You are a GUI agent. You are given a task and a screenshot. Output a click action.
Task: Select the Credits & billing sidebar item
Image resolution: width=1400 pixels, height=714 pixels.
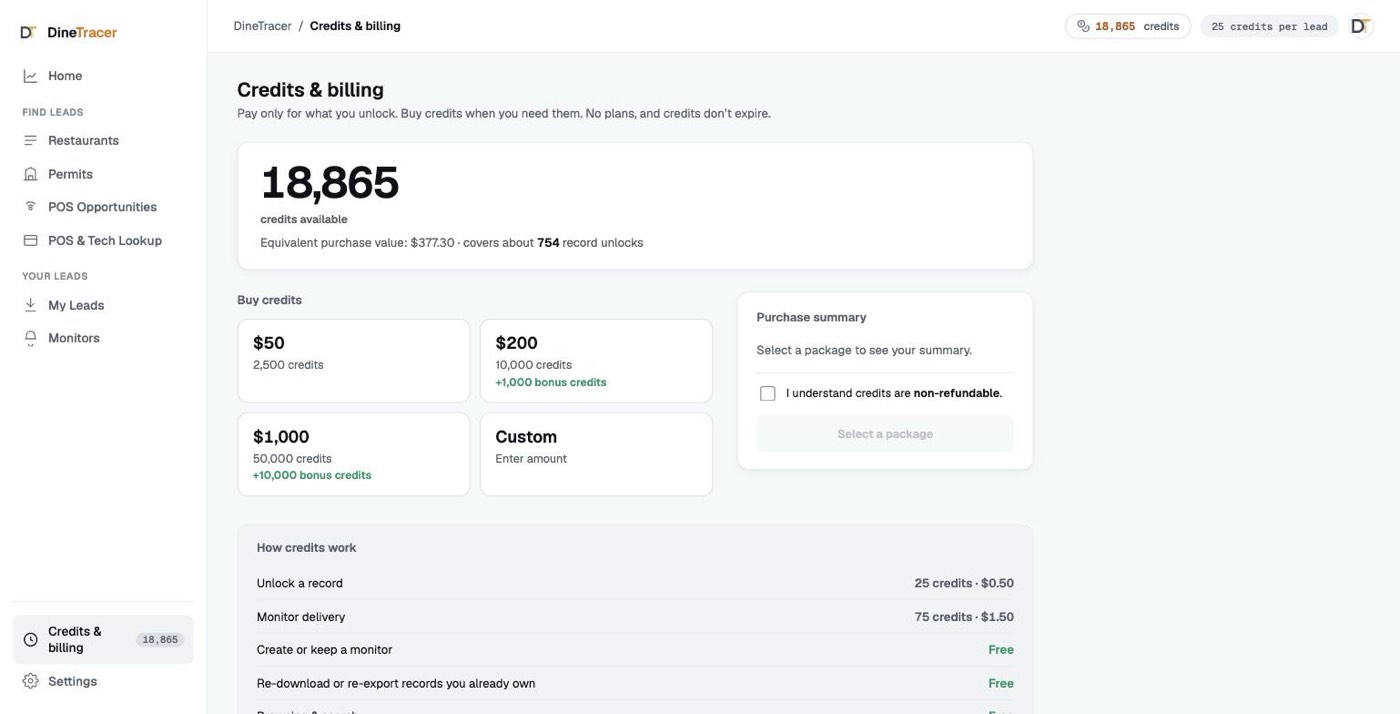coord(103,640)
